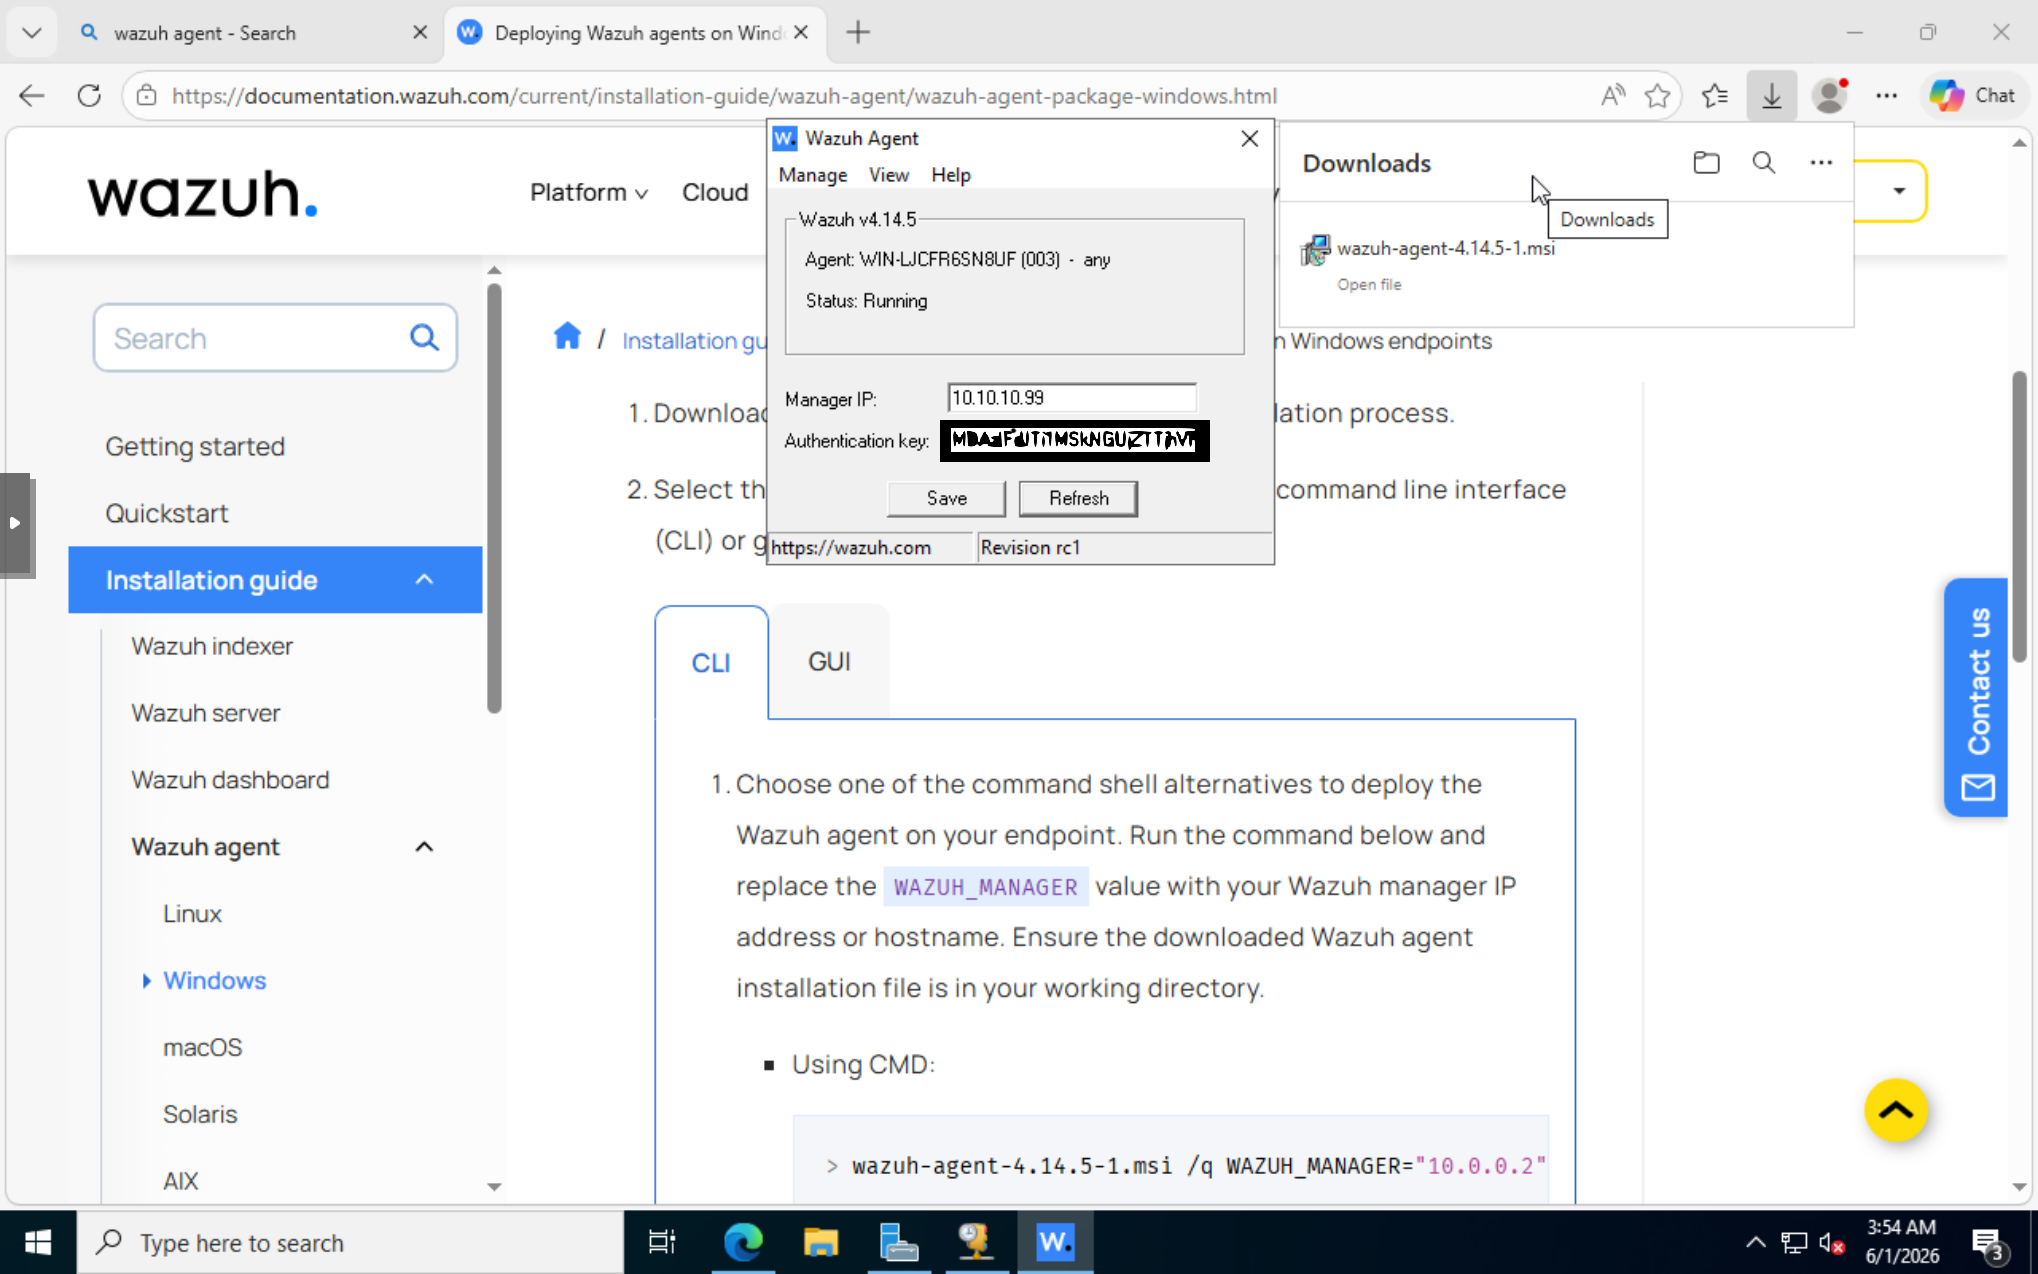Image resolution: width=2038 pixels, height=1274 pixels.
Task: Close the wazuh agent Search tab
Action: (420, 33)
